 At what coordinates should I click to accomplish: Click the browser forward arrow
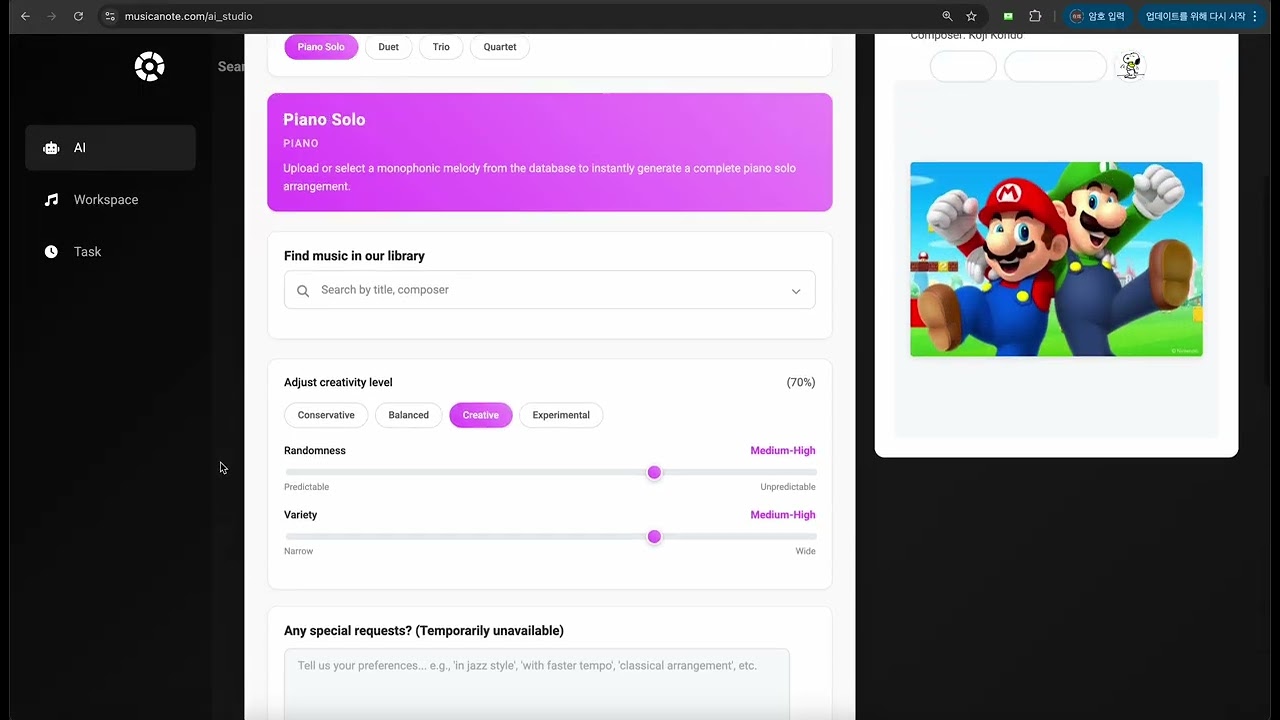[x=52, y=16]
